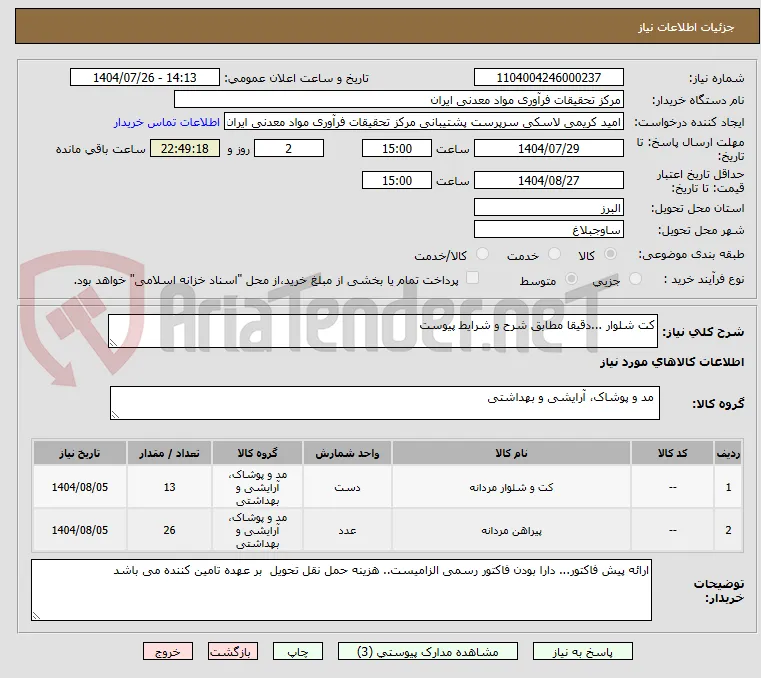Select the خدمت radio button
The height and width of the screenshot is (678, 761).
[554, 254]
